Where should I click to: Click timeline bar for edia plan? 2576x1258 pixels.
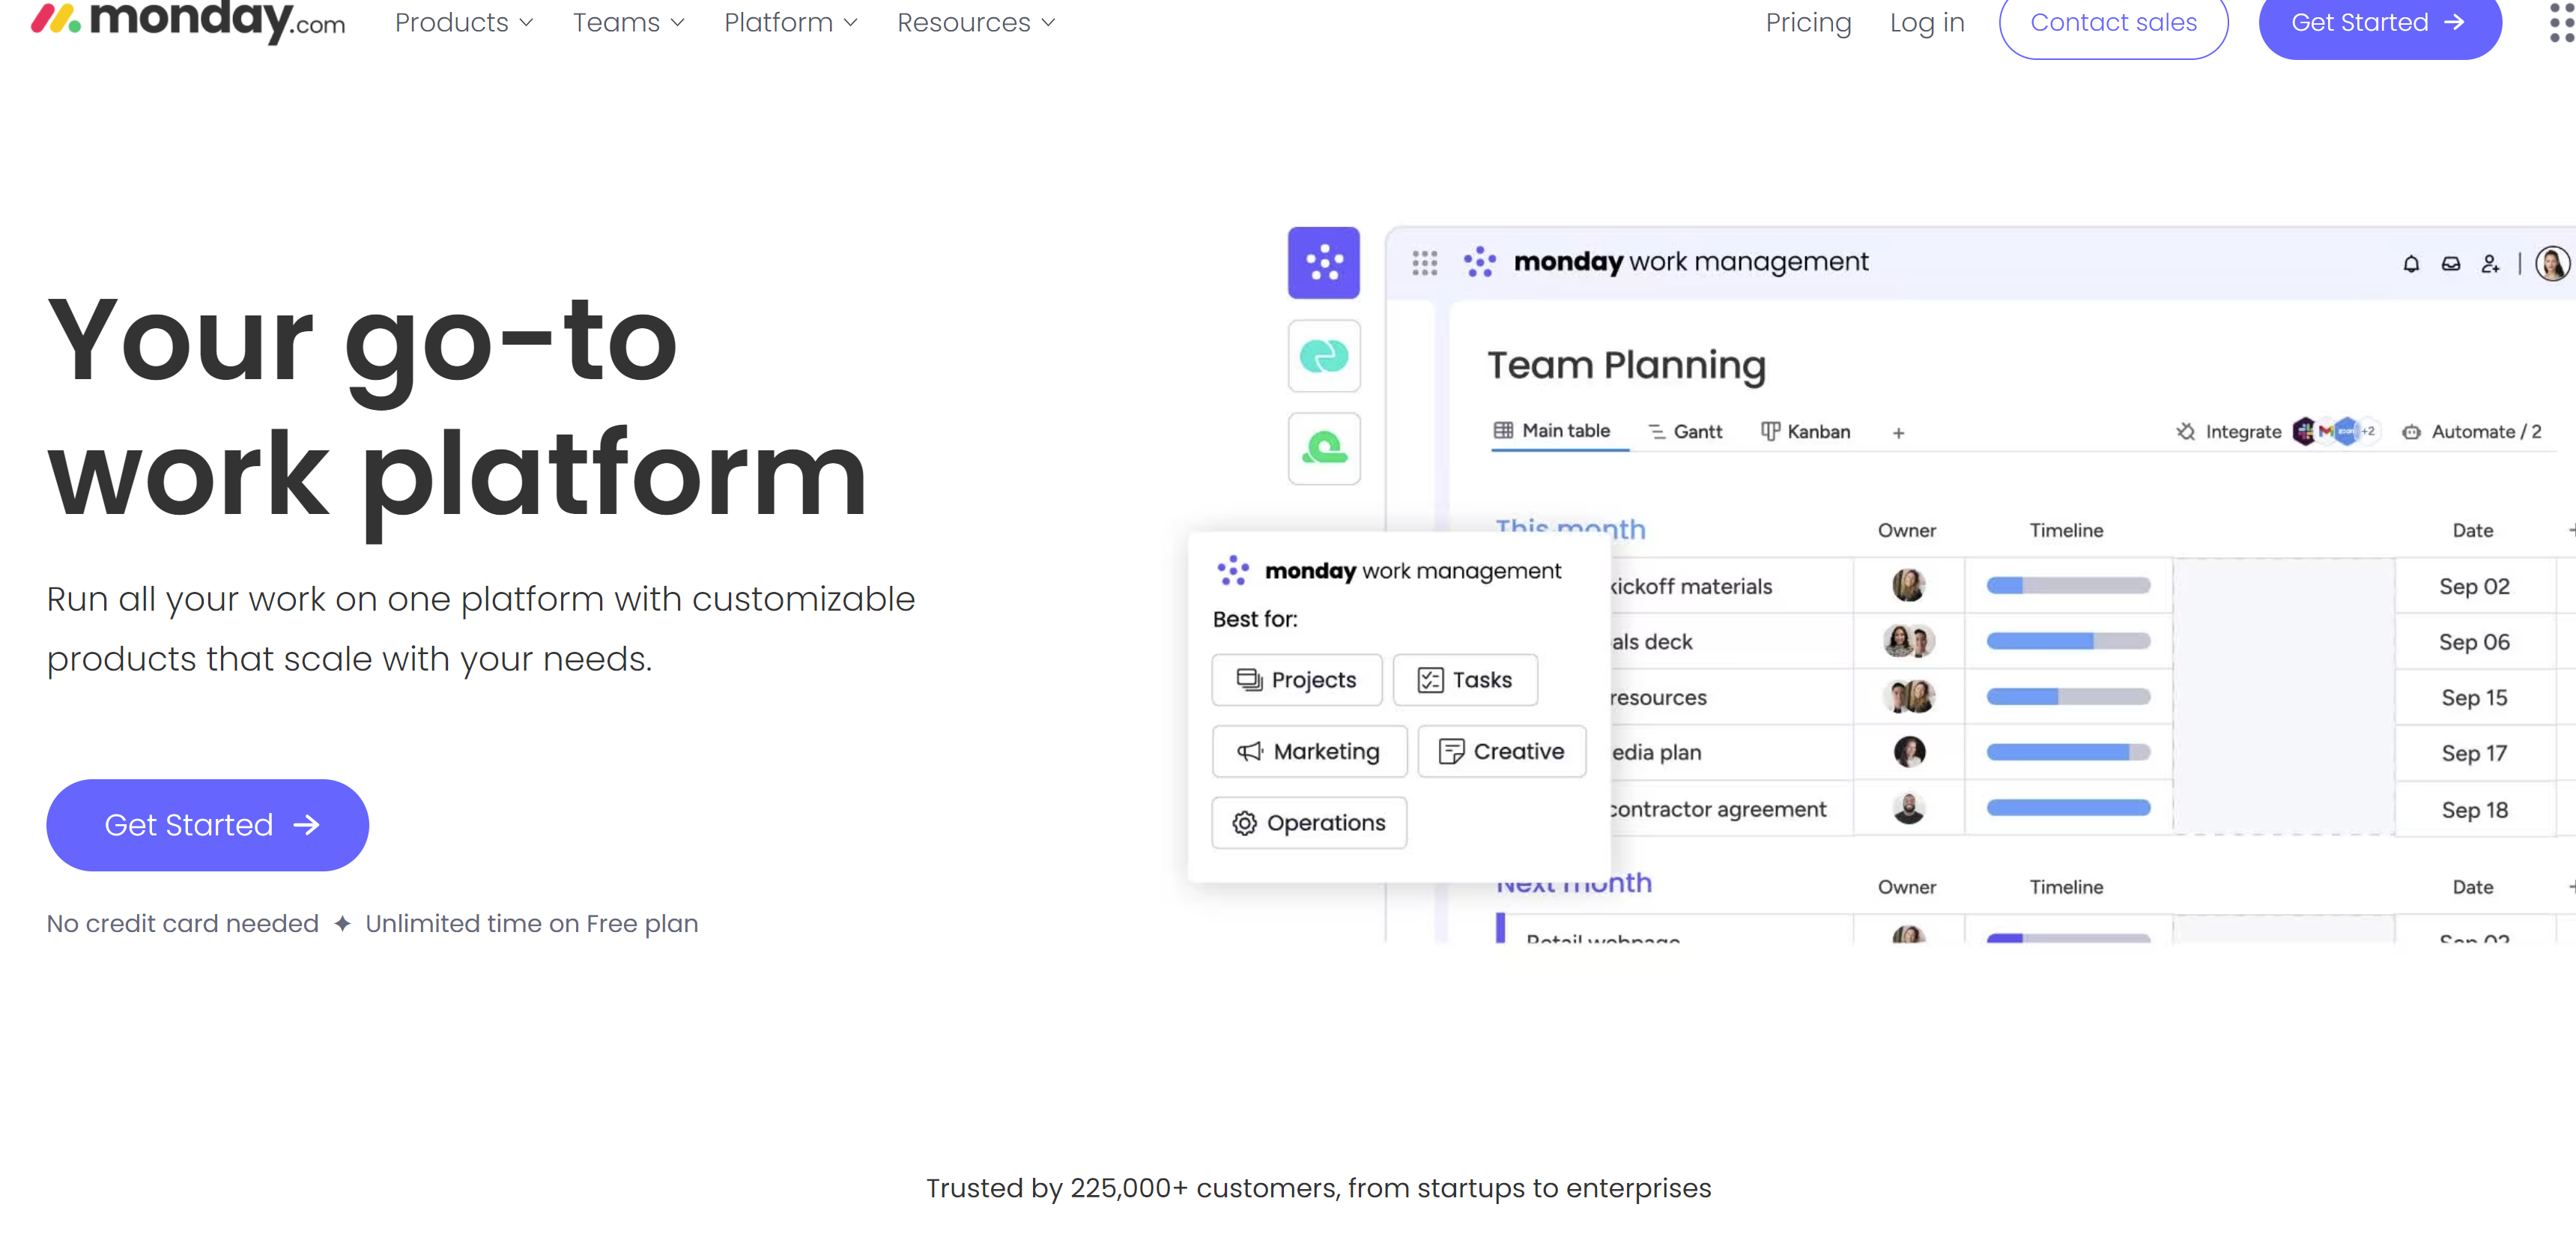click(x=2068, y=752)
